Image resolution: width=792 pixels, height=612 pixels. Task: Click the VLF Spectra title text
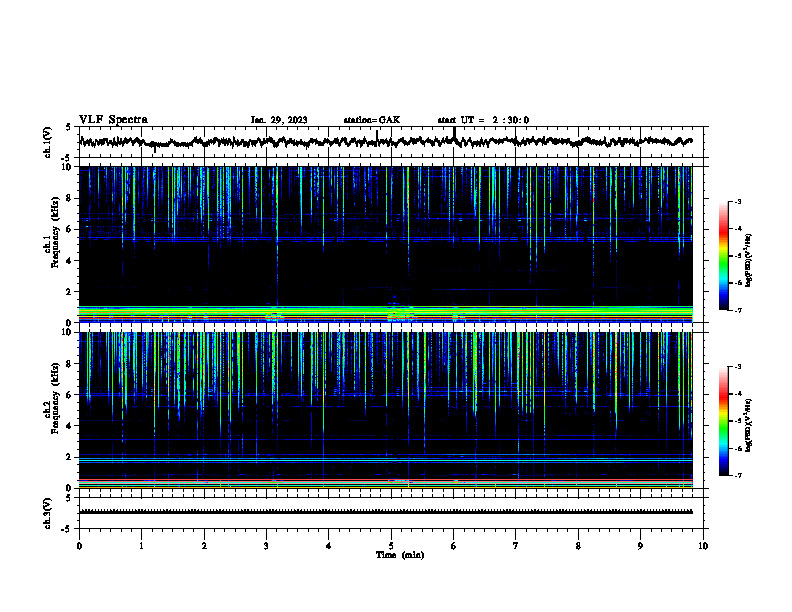click(x=113, y=120)
